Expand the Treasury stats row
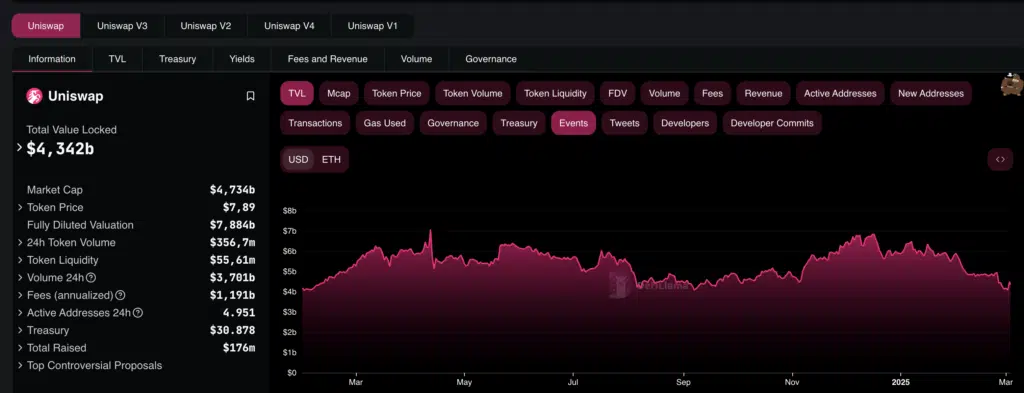Image resolution: width=1024 pixels, height=393 pixels. point(20,330)
